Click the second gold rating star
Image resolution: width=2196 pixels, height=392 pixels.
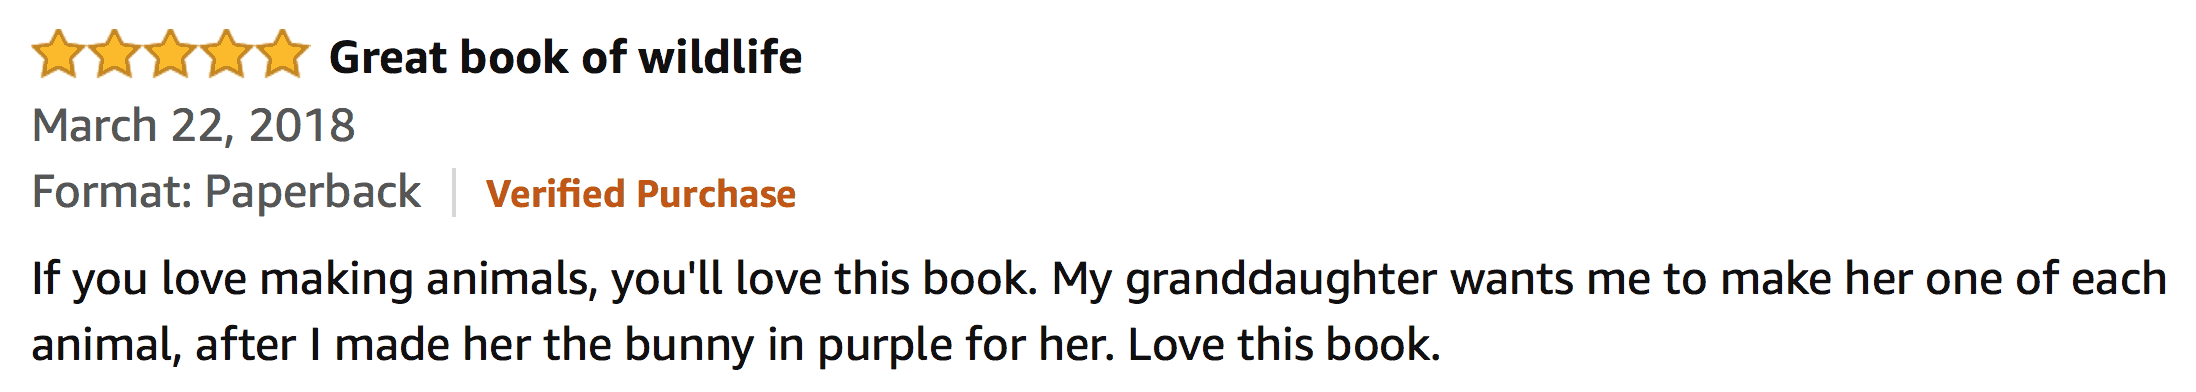(x=114, y=54)
